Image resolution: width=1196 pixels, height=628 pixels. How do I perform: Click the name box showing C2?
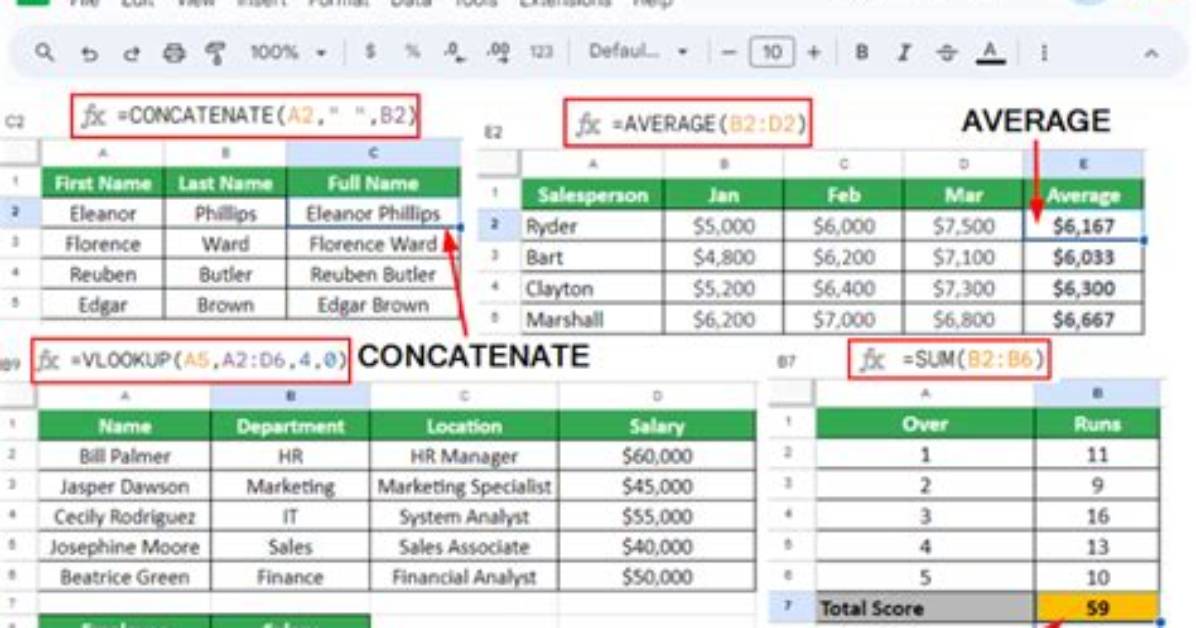[14, 121]
